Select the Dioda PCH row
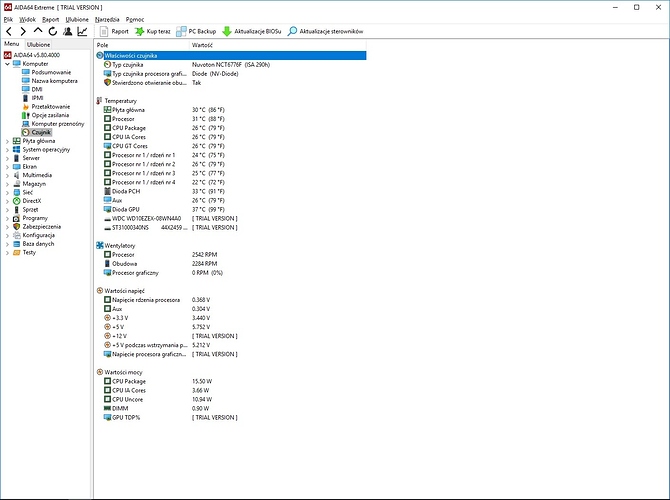Screen dimensions: 670x500 (231, 191)
